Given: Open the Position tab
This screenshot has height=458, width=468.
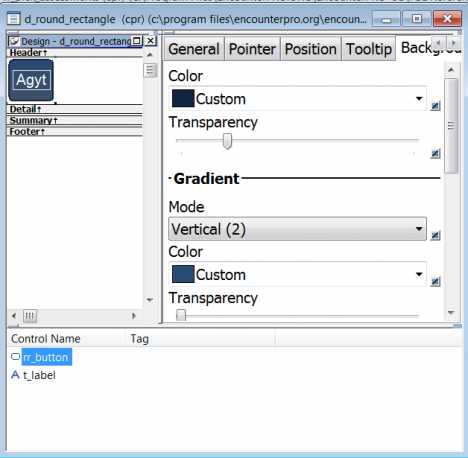Looking at the screenshot, I should (x=311, y=49).
